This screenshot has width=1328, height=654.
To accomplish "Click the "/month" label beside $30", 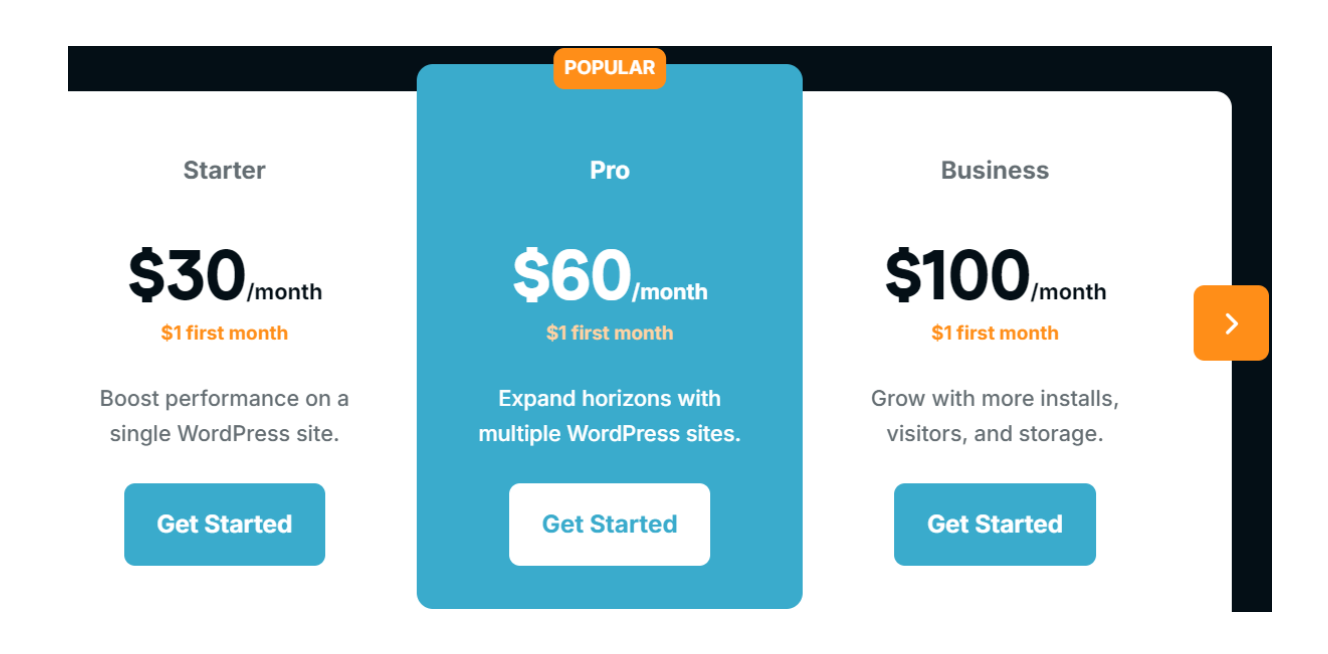I will pyautogui.click(x=285, y=292).
